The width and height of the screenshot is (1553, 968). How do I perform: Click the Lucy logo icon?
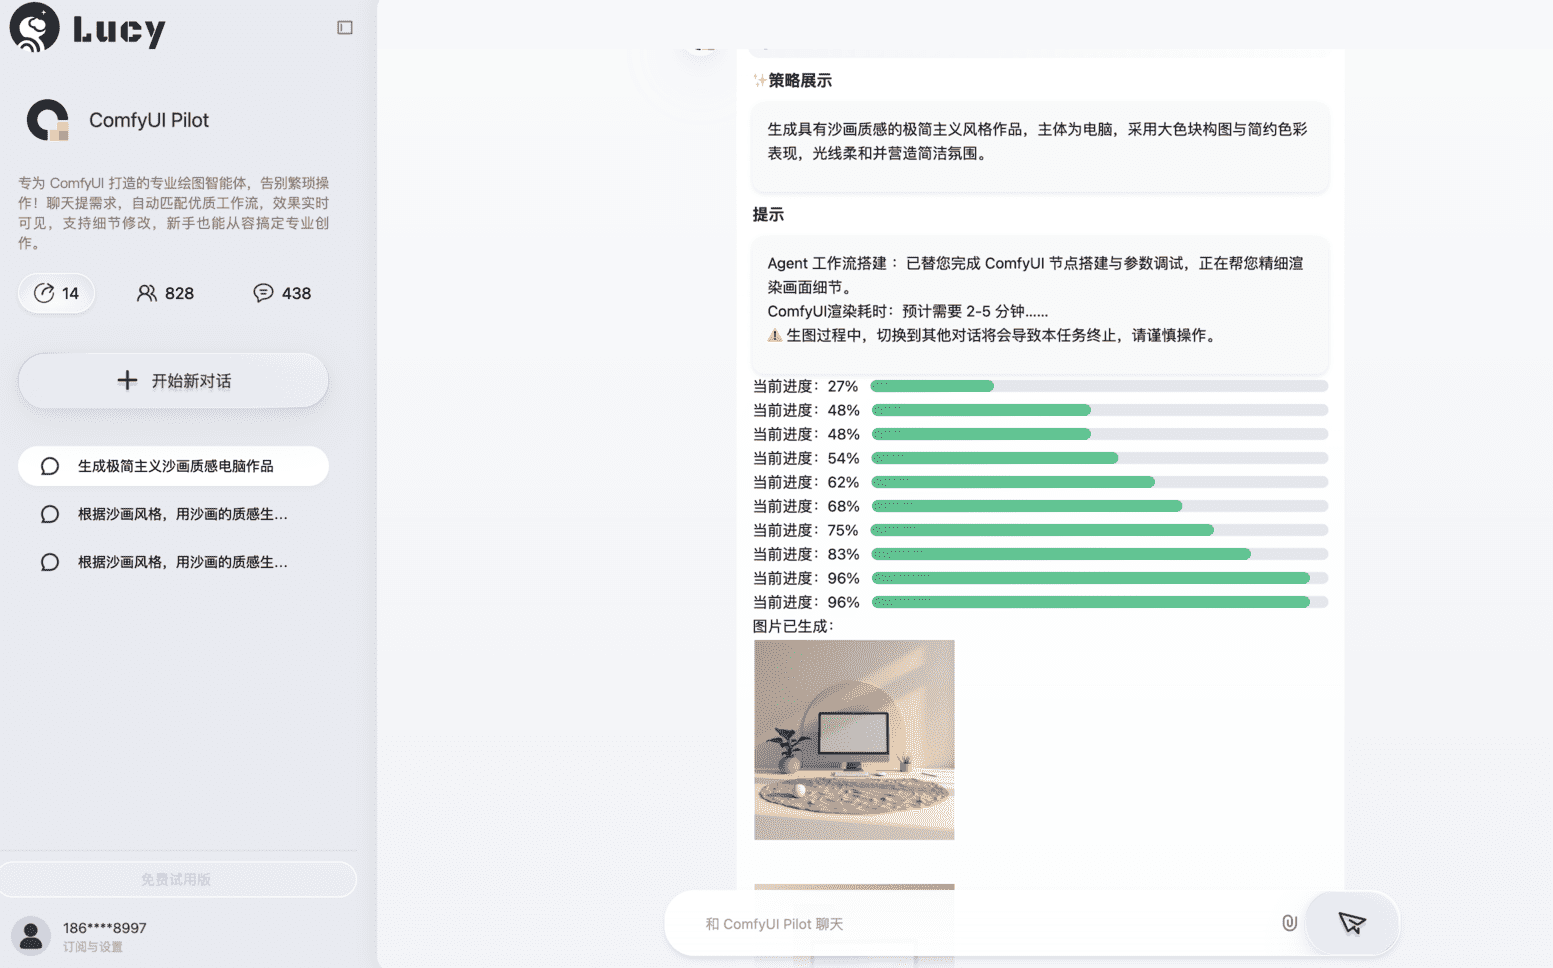(x=34, y=27)
